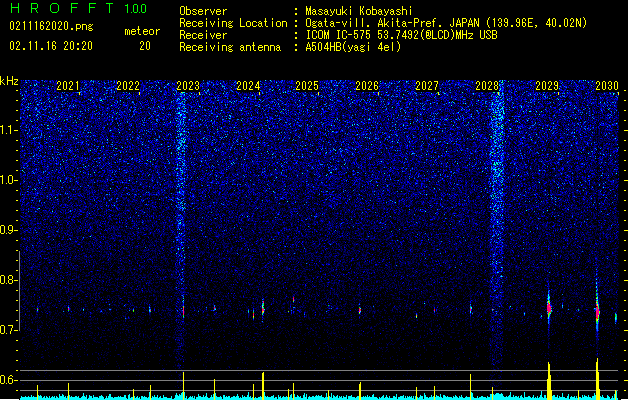Click the 0.6 kHz axis label
This screenshot has height=400, width=629.
click(x=9, y=380)
